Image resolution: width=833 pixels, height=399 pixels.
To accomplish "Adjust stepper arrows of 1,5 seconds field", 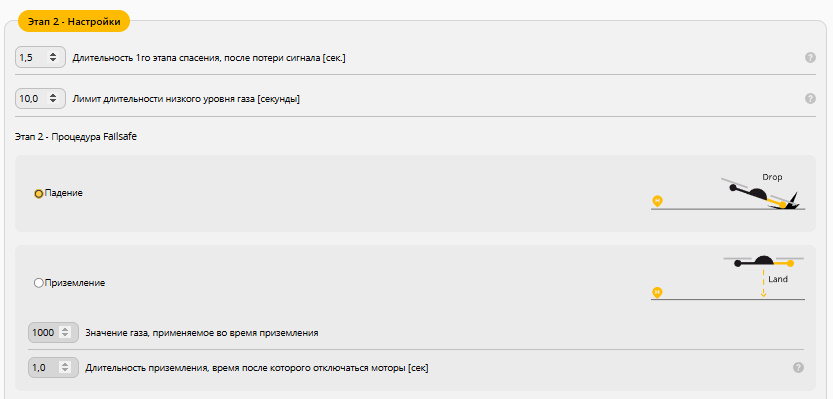I will pos(53,57).
